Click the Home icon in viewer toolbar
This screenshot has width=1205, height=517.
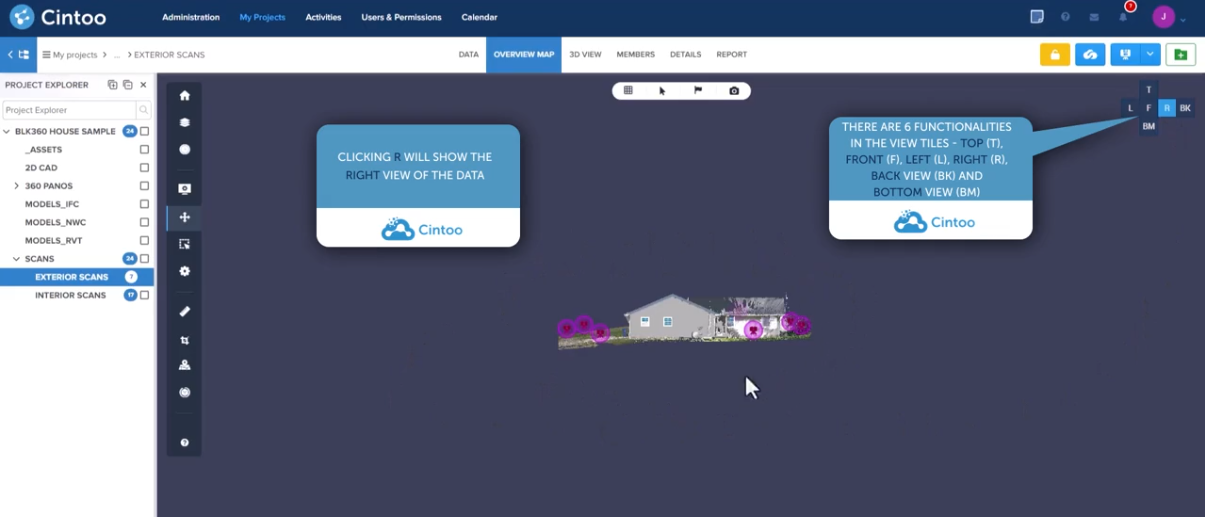(x=184, y=96)
